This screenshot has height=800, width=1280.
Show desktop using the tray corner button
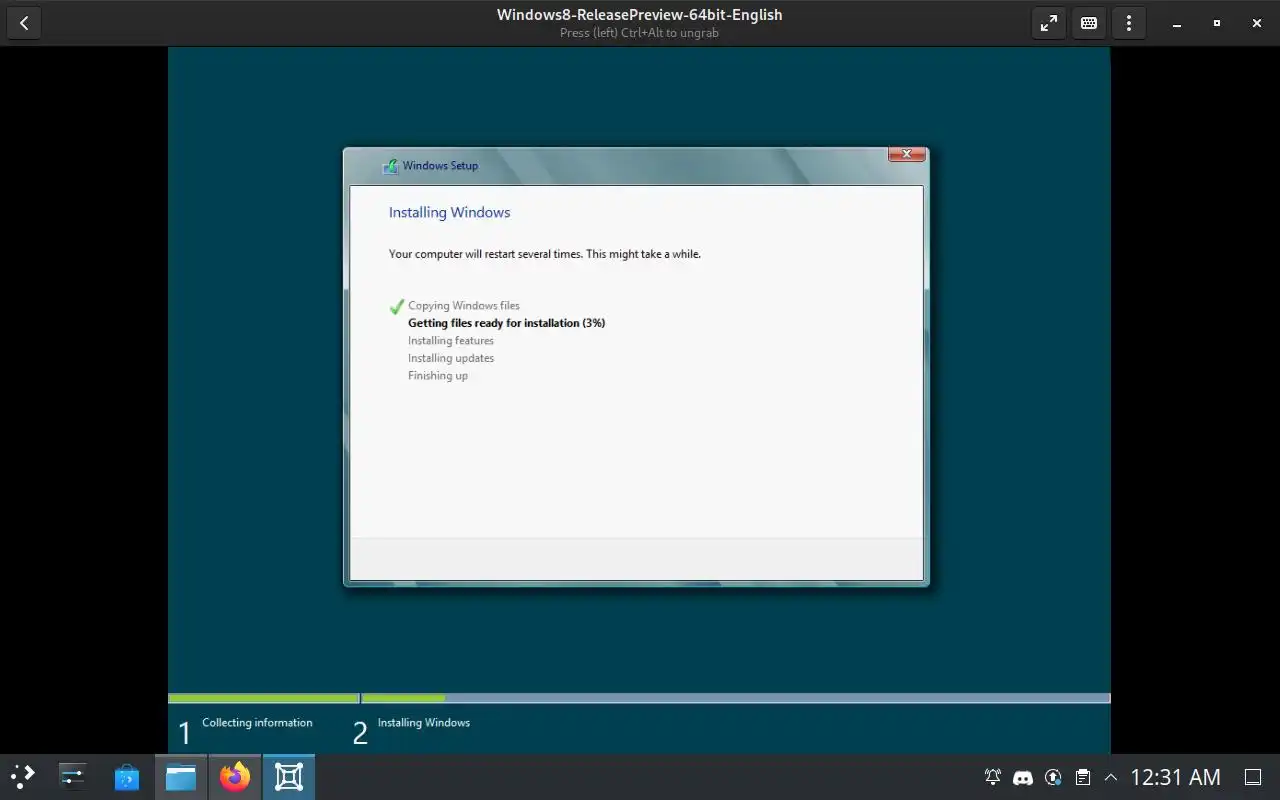1253,777
